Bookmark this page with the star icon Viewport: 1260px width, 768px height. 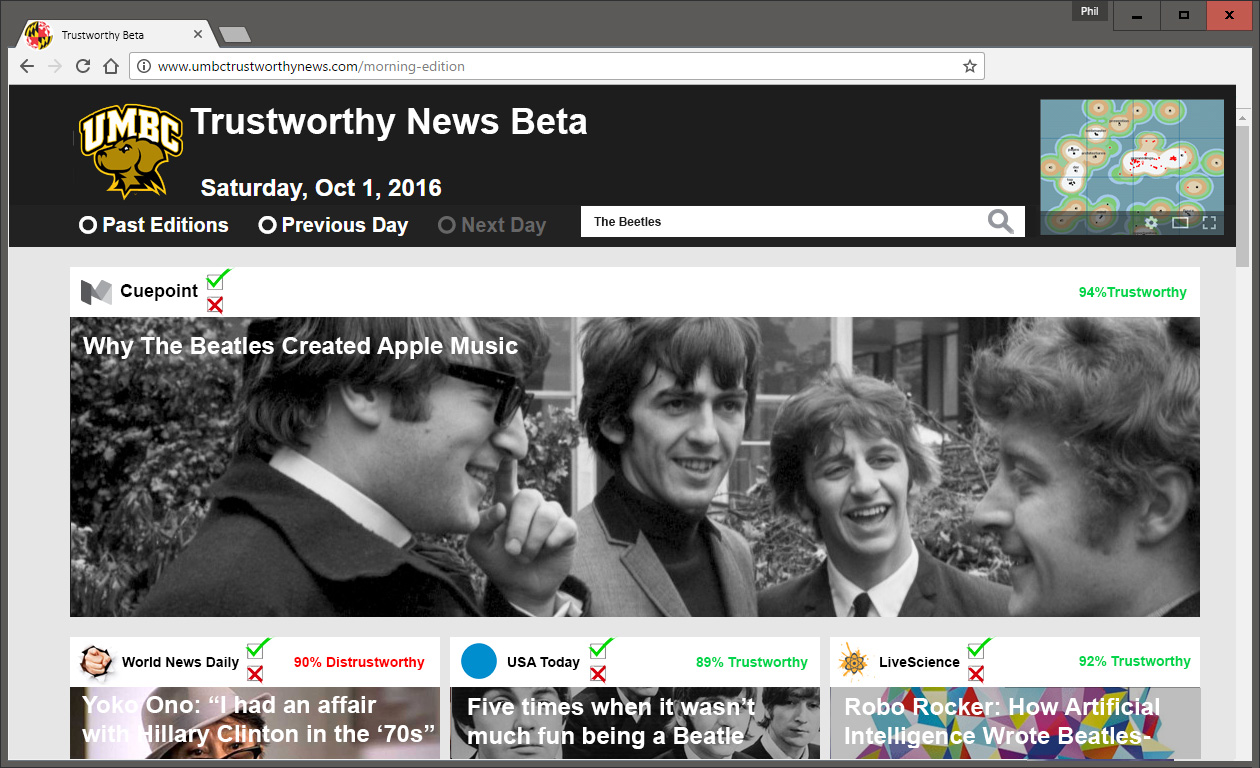click(969, 67)
